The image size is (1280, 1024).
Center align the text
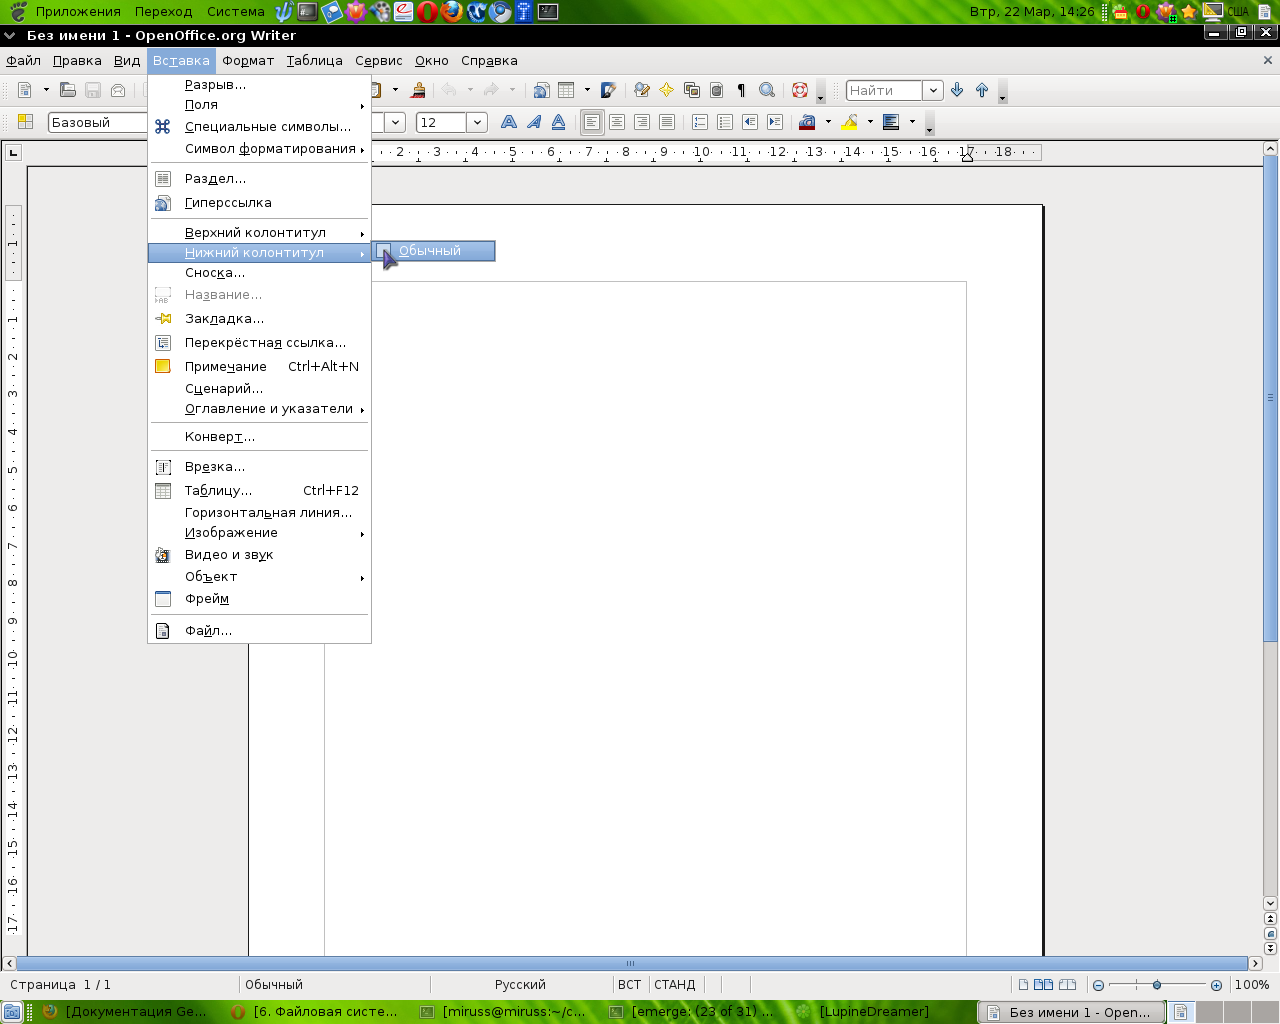(617, 122)
